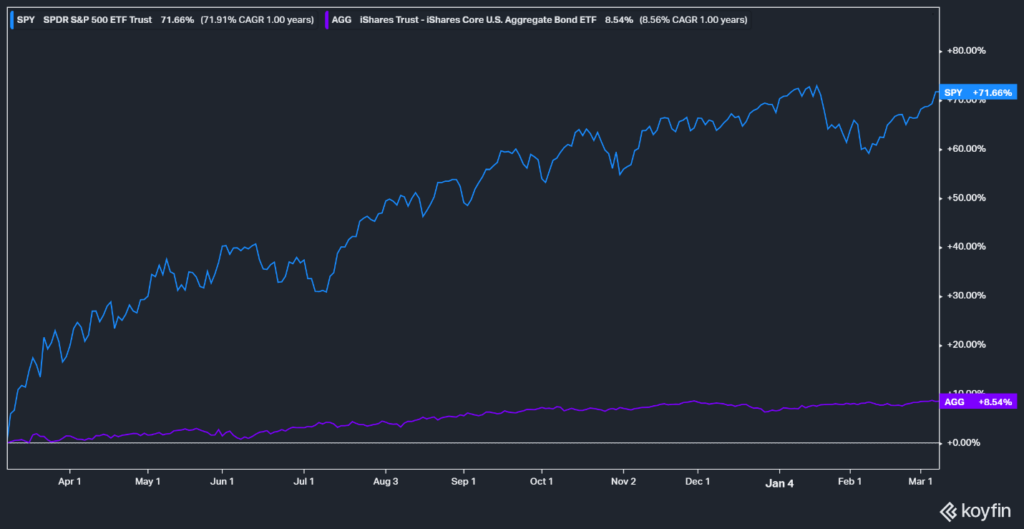Click the Apr 1 date label

pyautogui.click(x=69, y=481)
